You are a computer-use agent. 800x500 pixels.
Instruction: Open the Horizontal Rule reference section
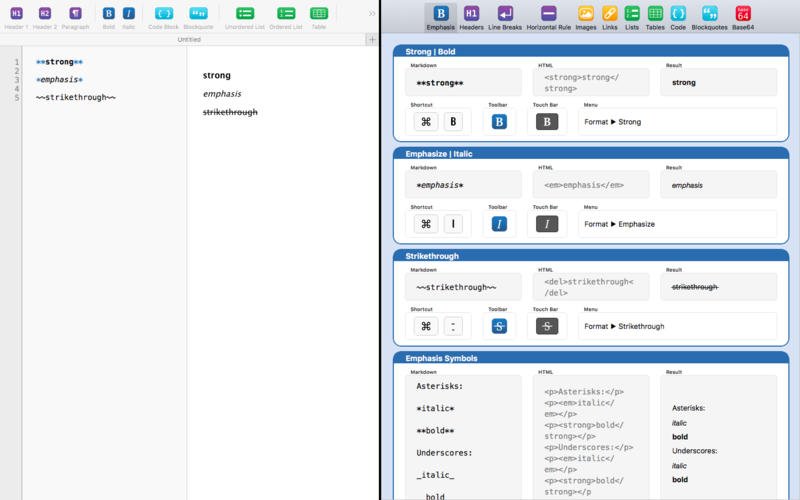(x=549, y=14)
